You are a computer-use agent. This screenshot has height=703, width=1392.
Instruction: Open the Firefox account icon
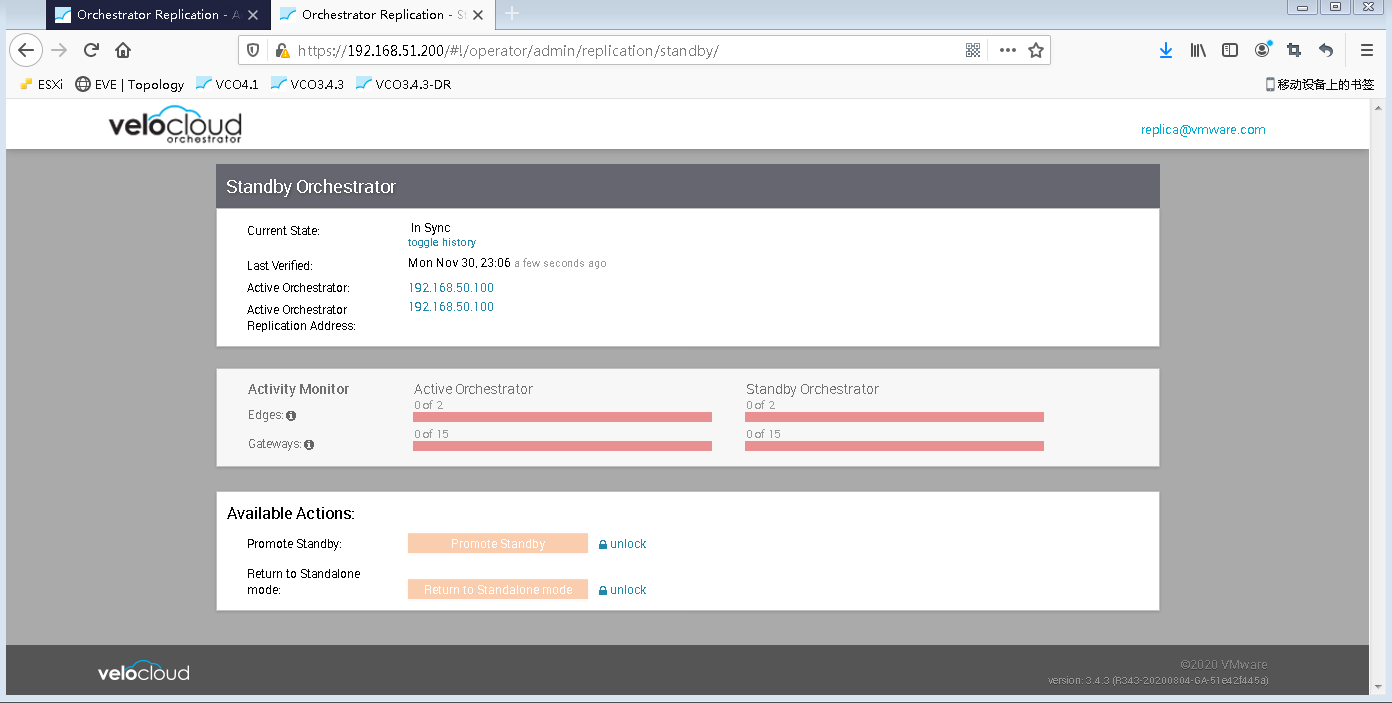[x=1263, y=49]
